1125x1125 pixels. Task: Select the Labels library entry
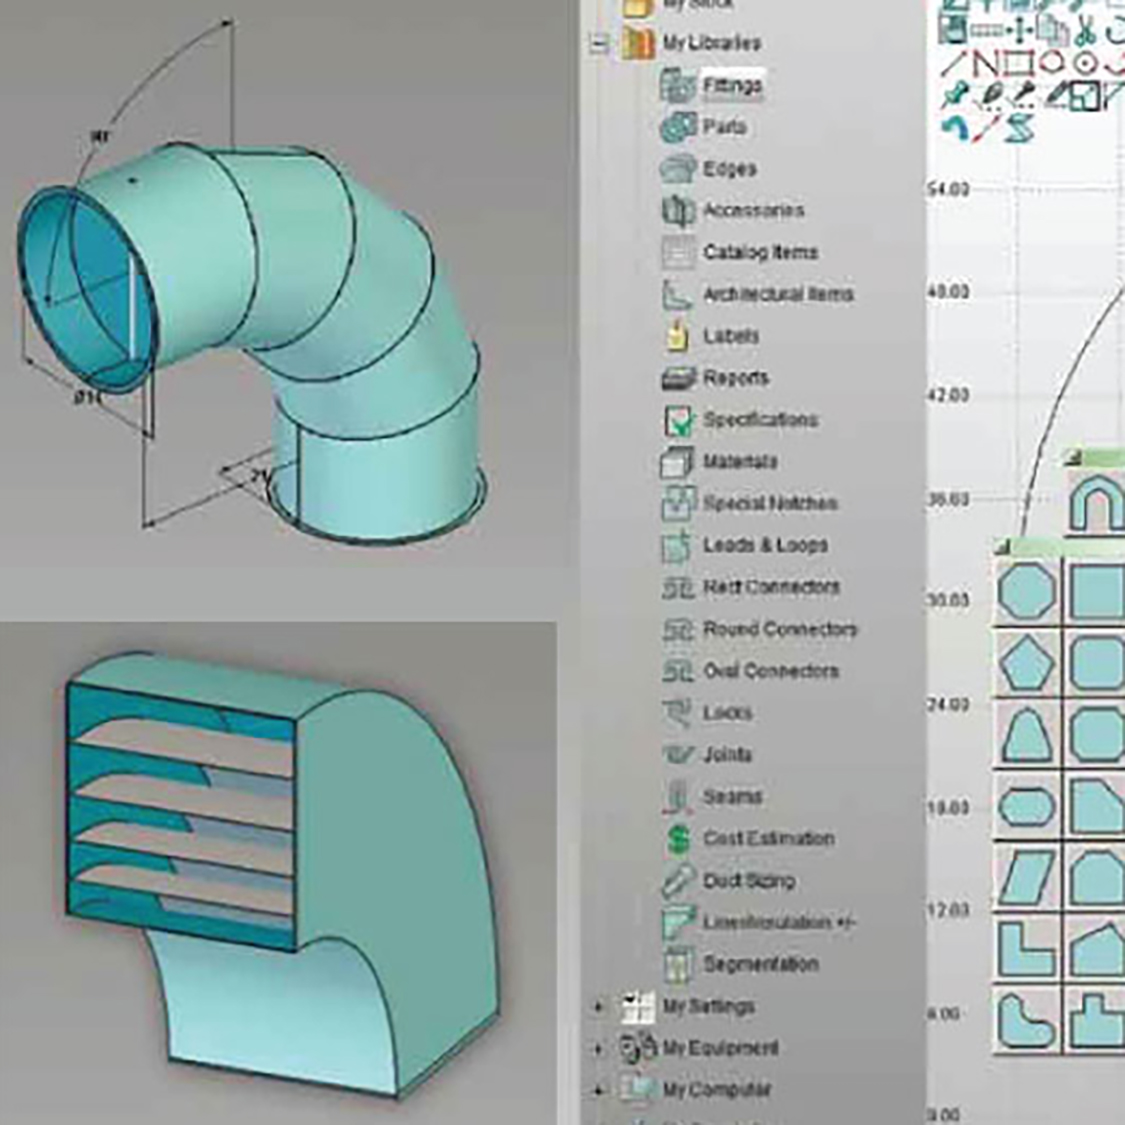[x=710, y=336]
